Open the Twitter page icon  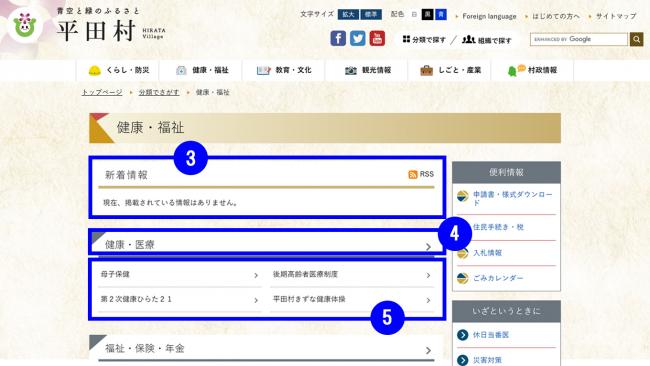(x=357, y=39)
